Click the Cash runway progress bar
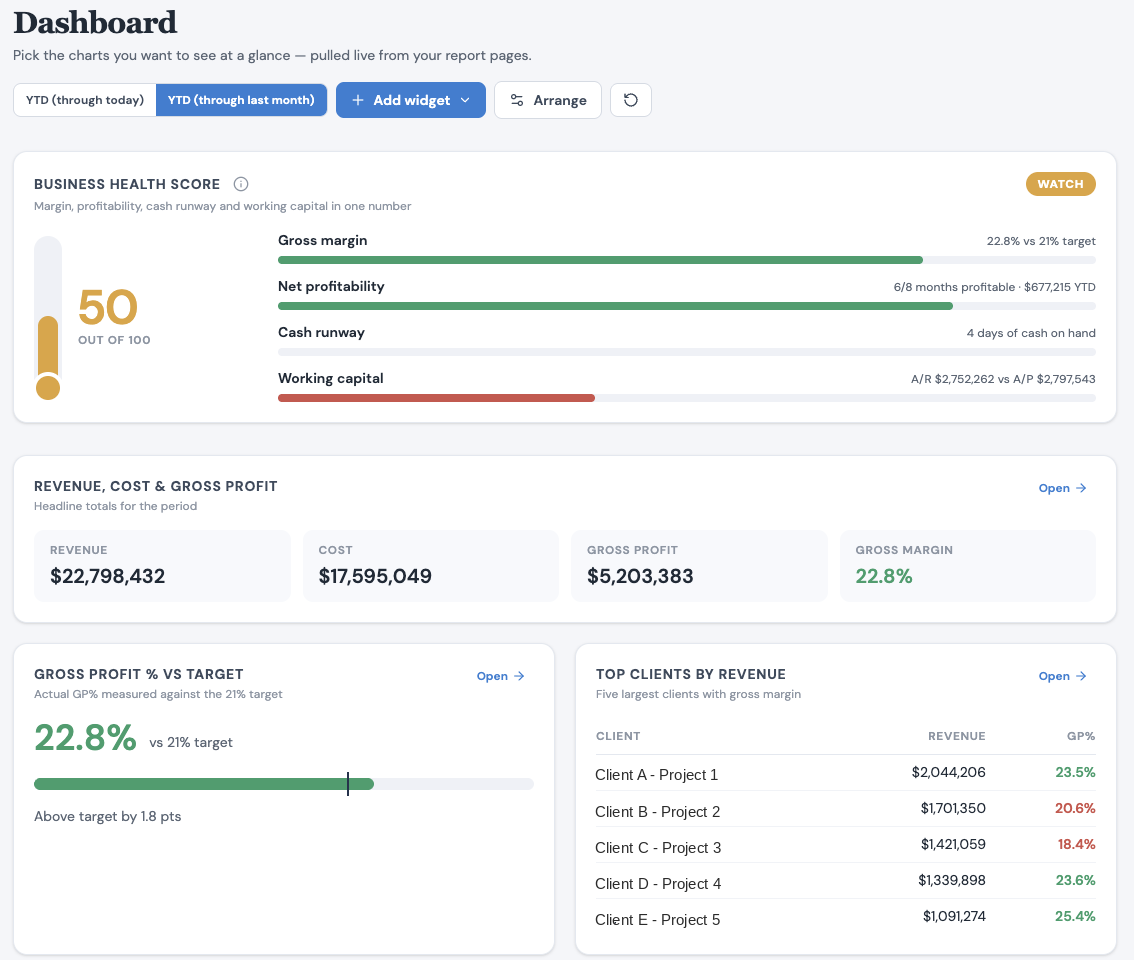 tap(686, 352)
